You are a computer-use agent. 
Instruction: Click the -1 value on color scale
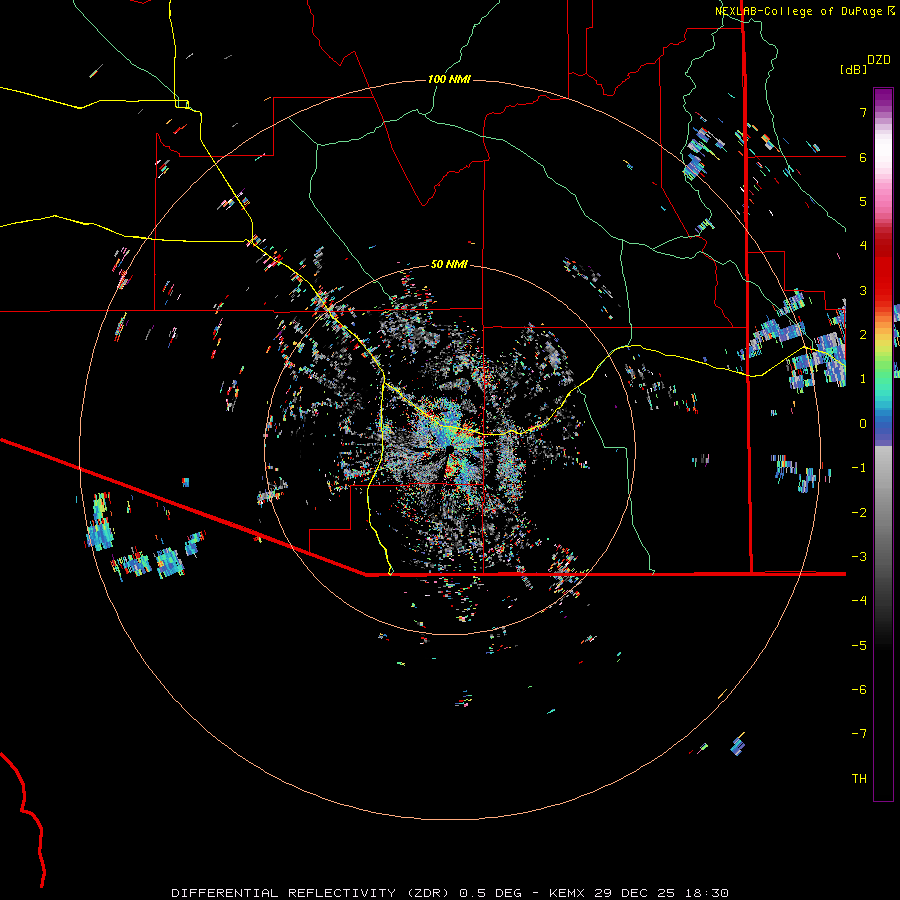859,468
